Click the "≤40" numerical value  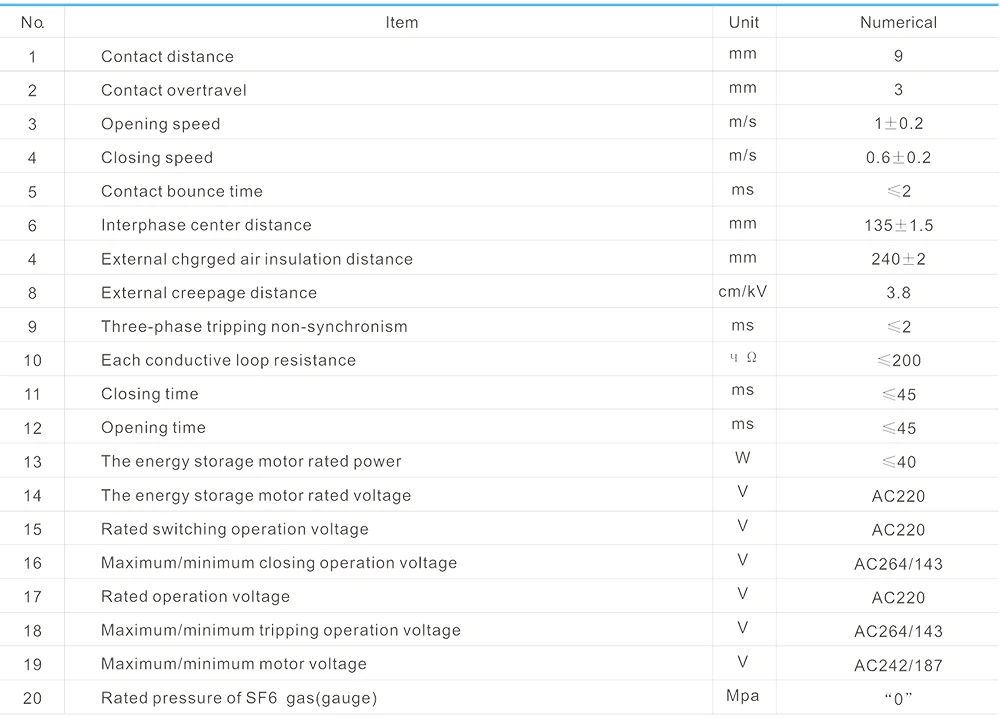point(898,462)
